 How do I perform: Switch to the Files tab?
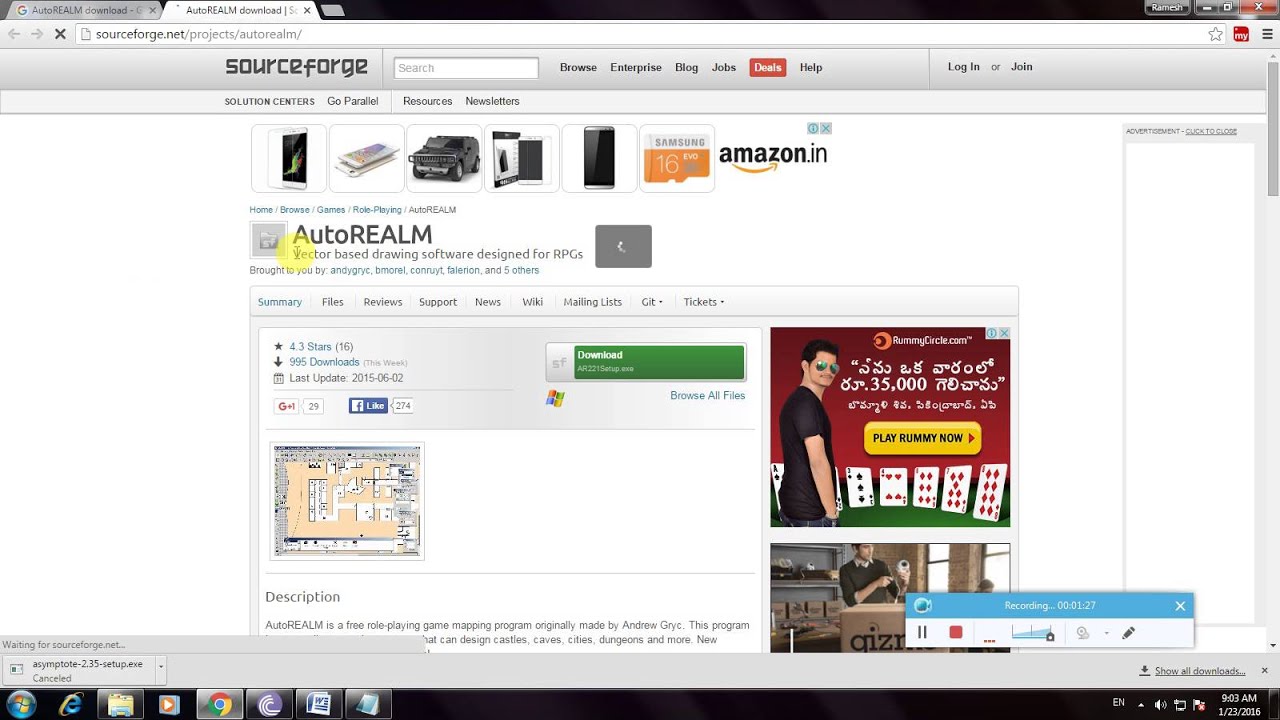[333, 302]
